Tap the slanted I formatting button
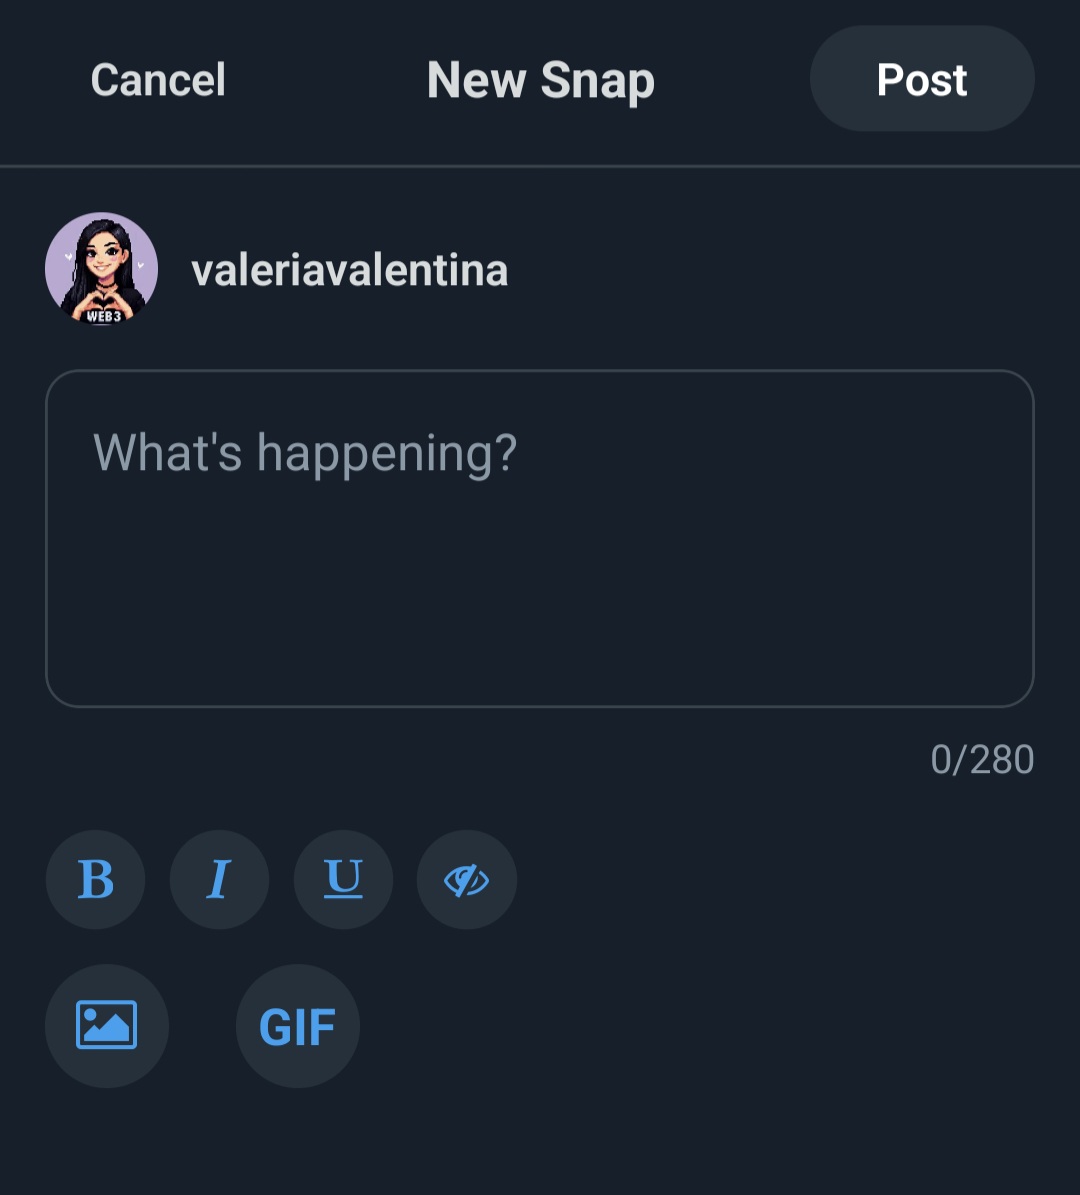Screen dimensions: 1080x1195 coord(219,880)
